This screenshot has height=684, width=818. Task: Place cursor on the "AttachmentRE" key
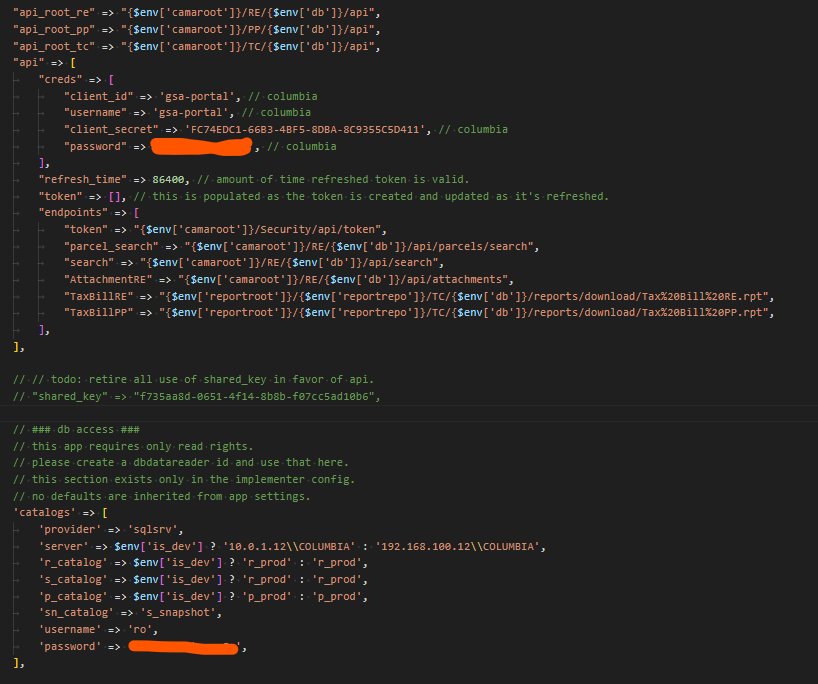coord(107,279)
